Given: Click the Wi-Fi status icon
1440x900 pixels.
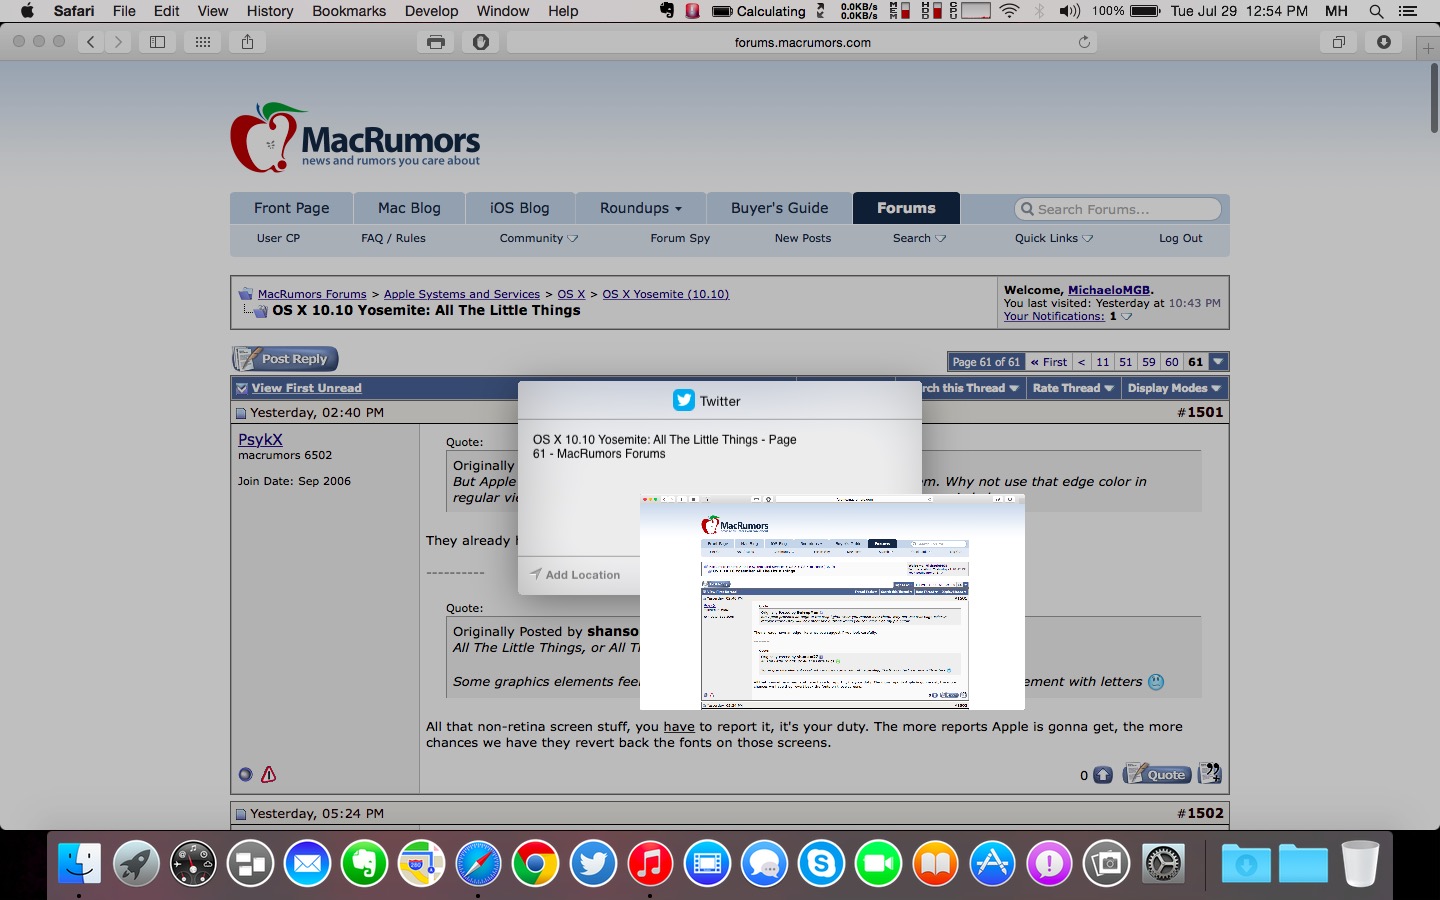Looking at the screenshot, I should pyautogui.click(x=1009, y=11).
